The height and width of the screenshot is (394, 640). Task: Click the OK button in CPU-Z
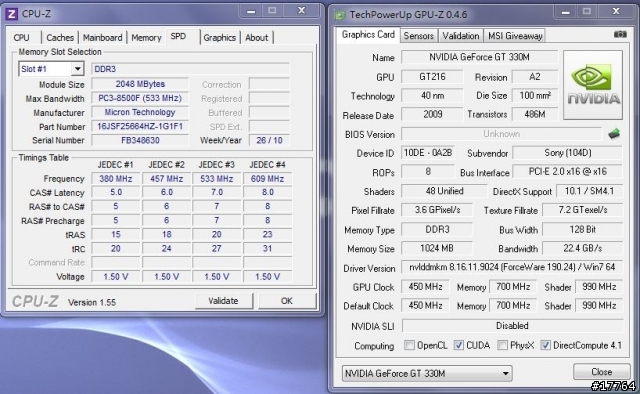287,301
